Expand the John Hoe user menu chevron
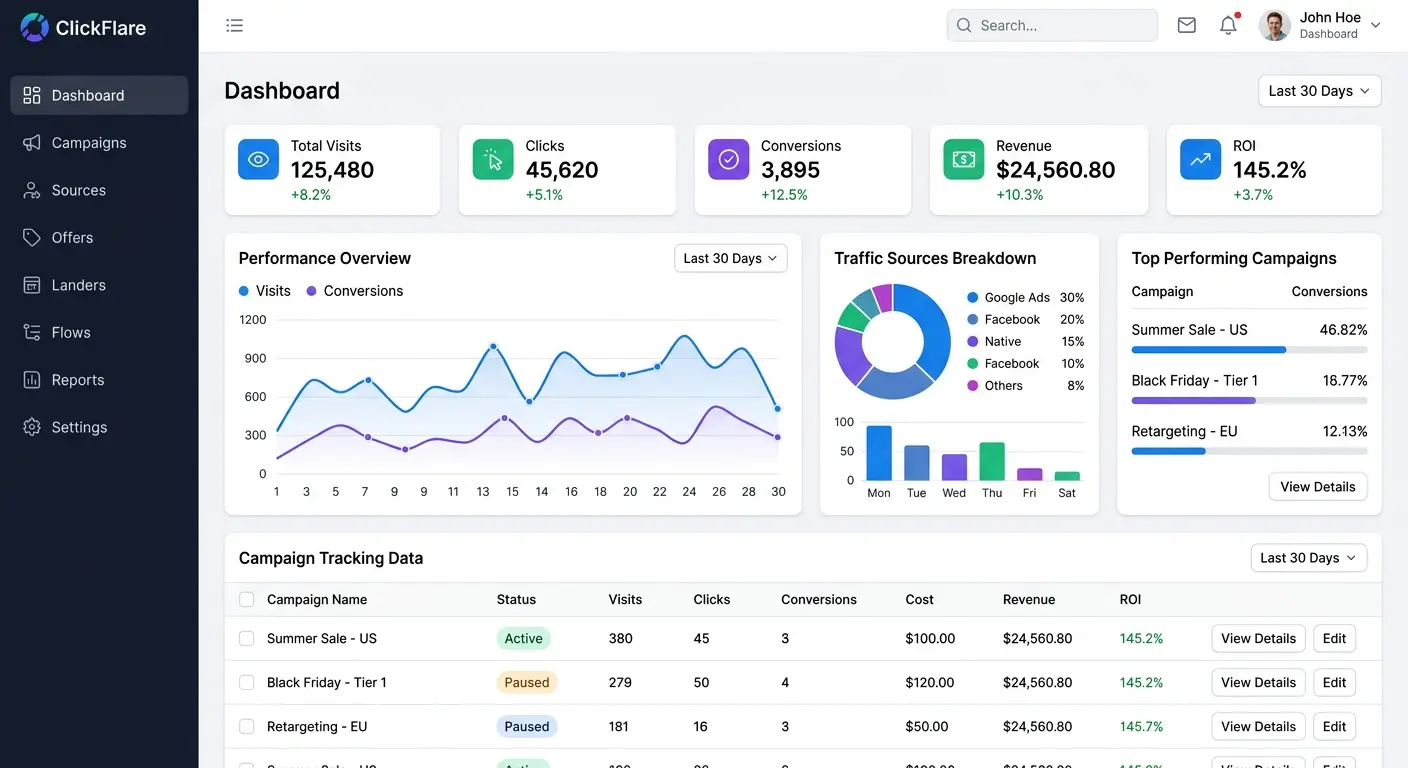Viewport: 1408px width, 768px height. pyautogui.click(x=1375, y=25)
